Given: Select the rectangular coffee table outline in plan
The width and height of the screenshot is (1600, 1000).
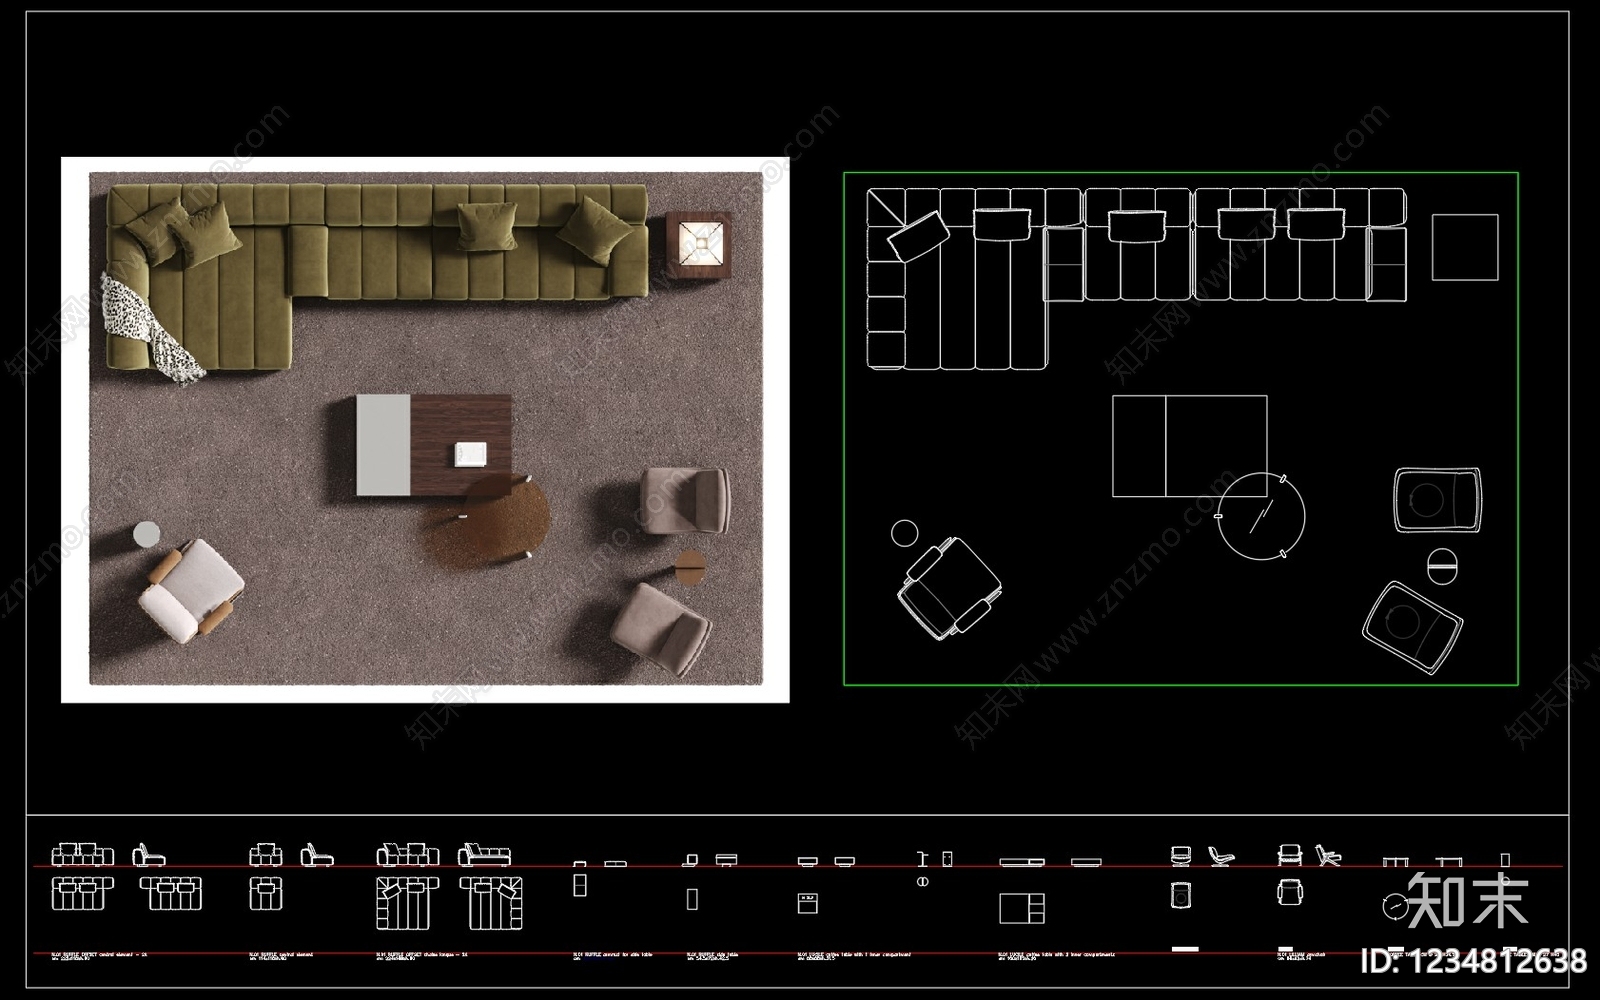Looking at the screenshot, I should click(1190, 446).
